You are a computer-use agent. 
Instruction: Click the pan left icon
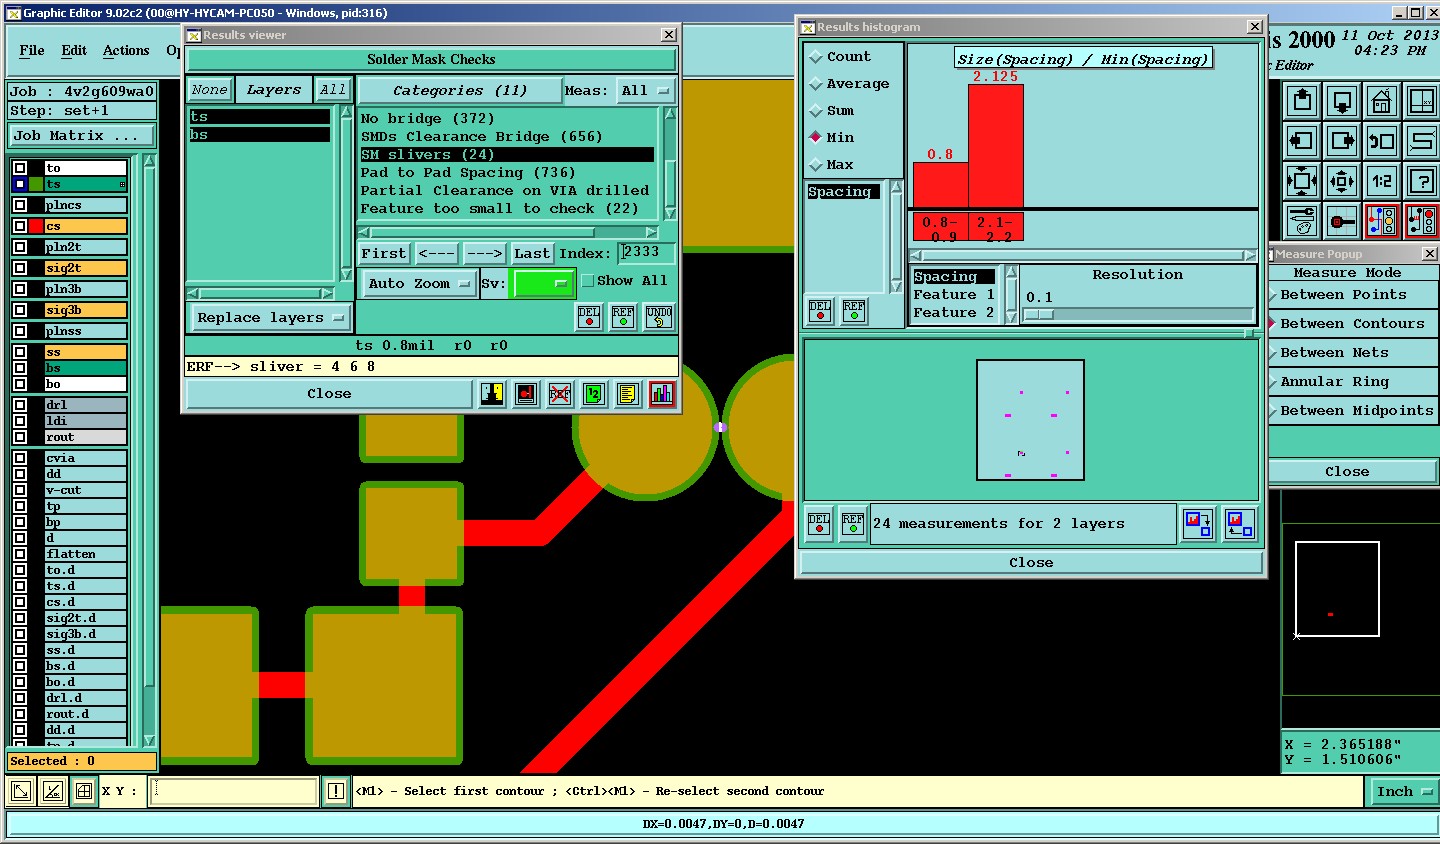point(1302,141)
